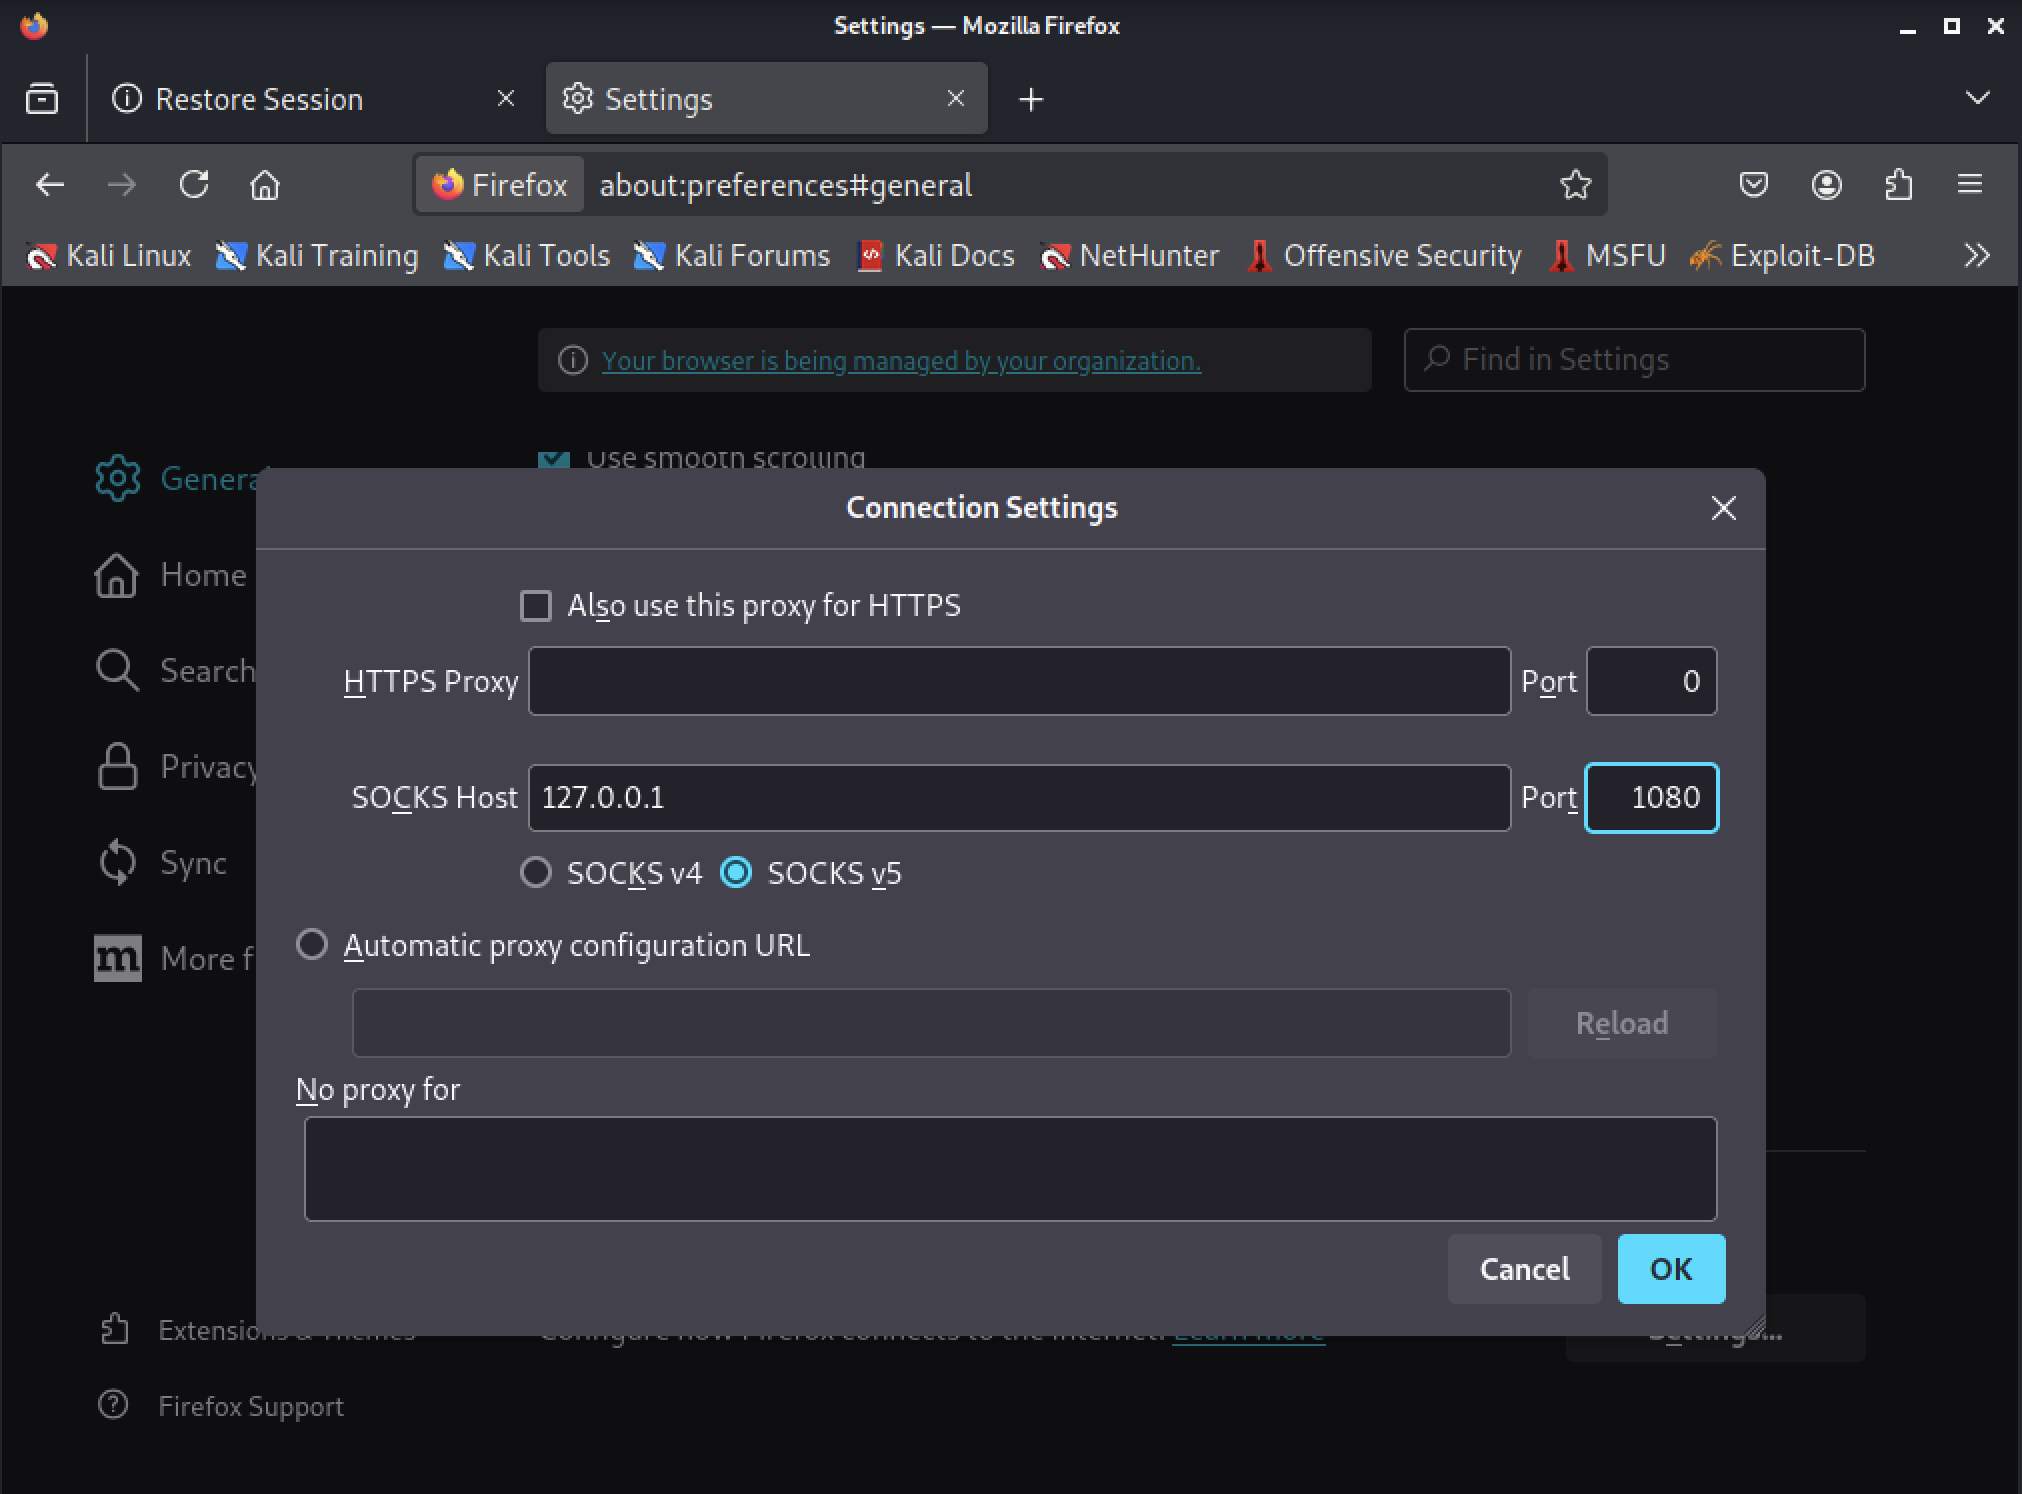
Task: Open Firefox account profile icon
Action: click(1826, 185)
